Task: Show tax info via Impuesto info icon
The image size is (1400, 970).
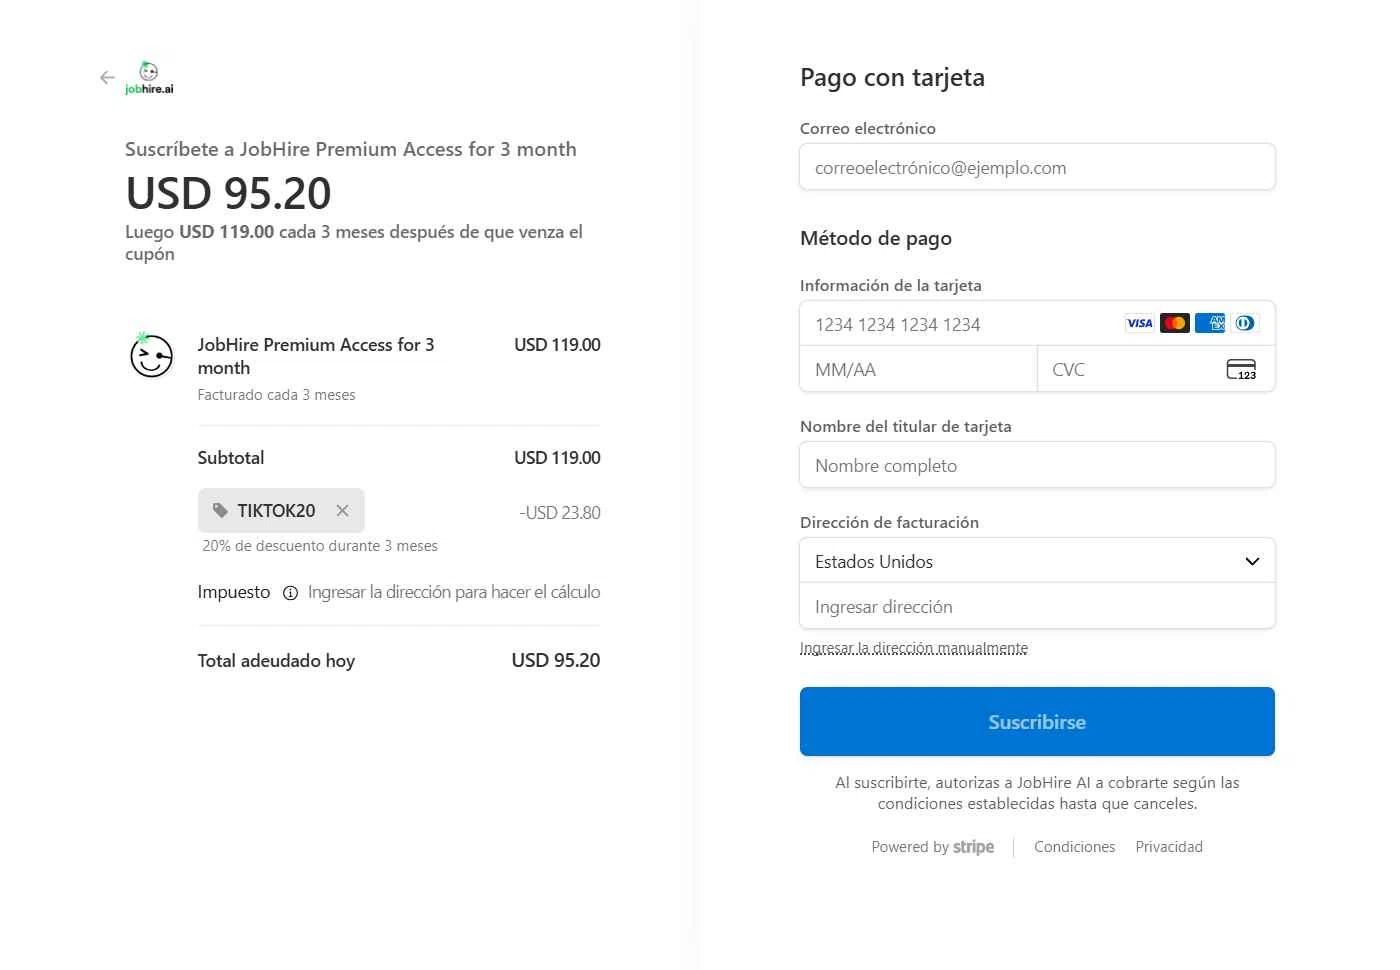Action: [290, 593]
